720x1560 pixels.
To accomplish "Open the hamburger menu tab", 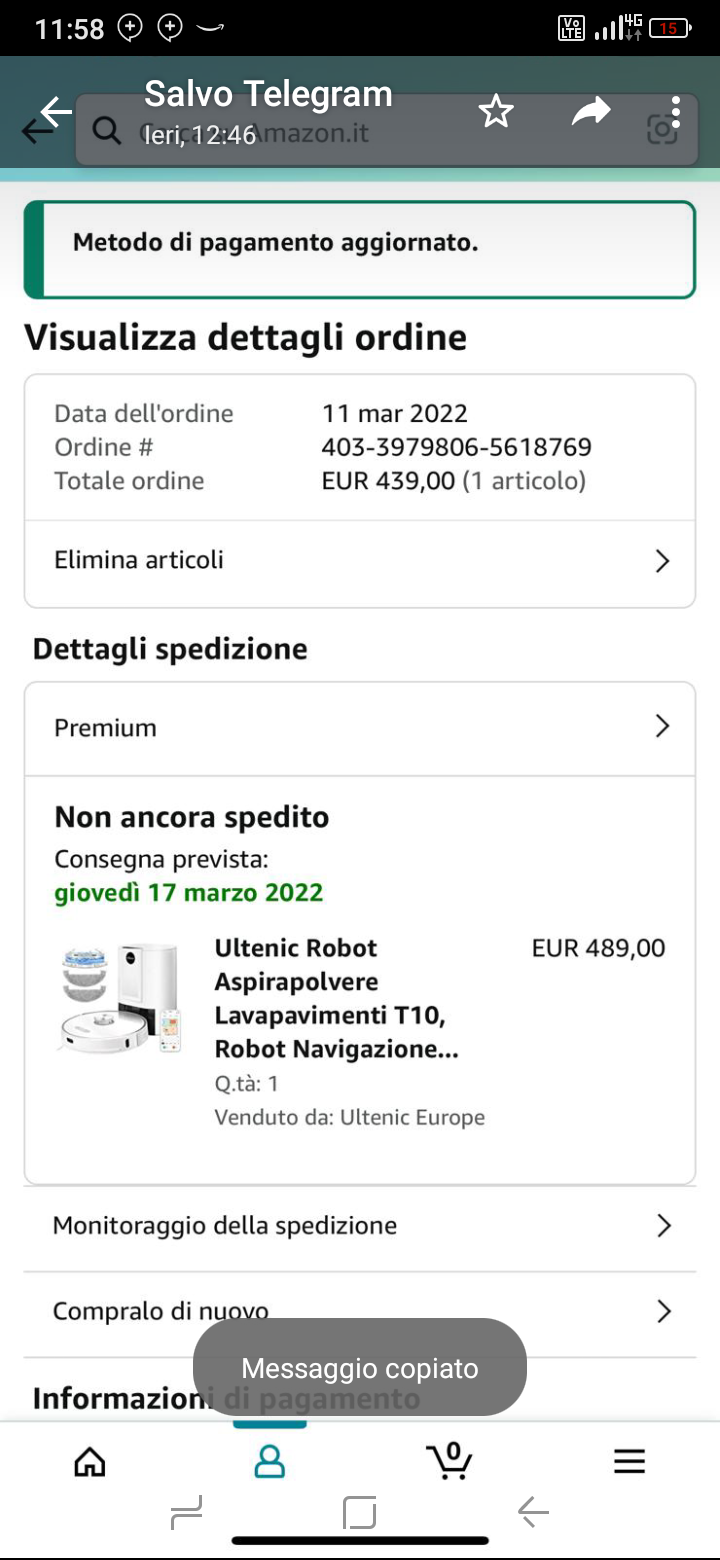I will click(x=629, y=1462).
